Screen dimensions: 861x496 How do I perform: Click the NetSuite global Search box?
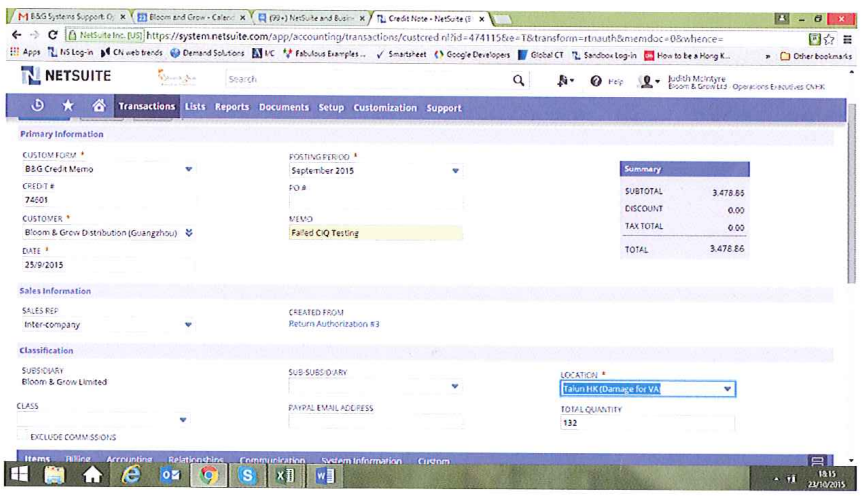point(368,80)
